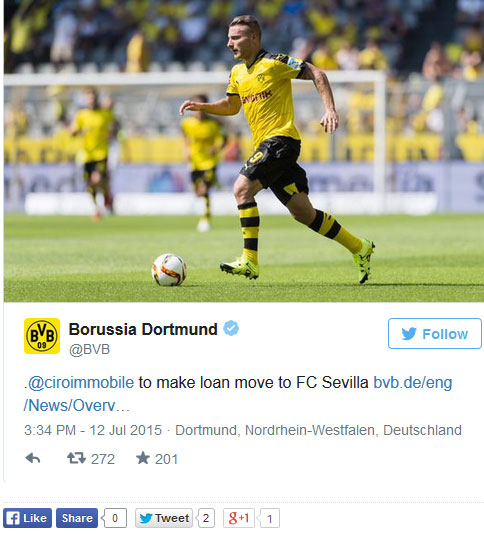484x536 pixels.
Task: Click the tweet count bubble showing 2
Action: 205,518
